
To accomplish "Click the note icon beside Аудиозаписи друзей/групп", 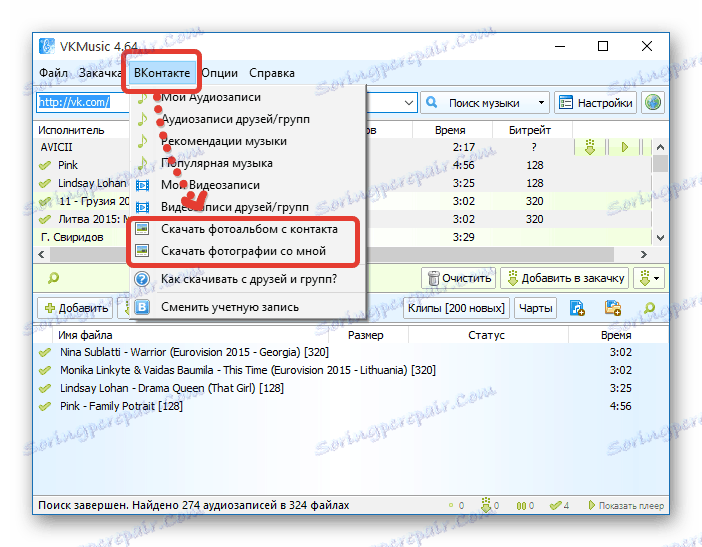I will (x=142, y=119).
